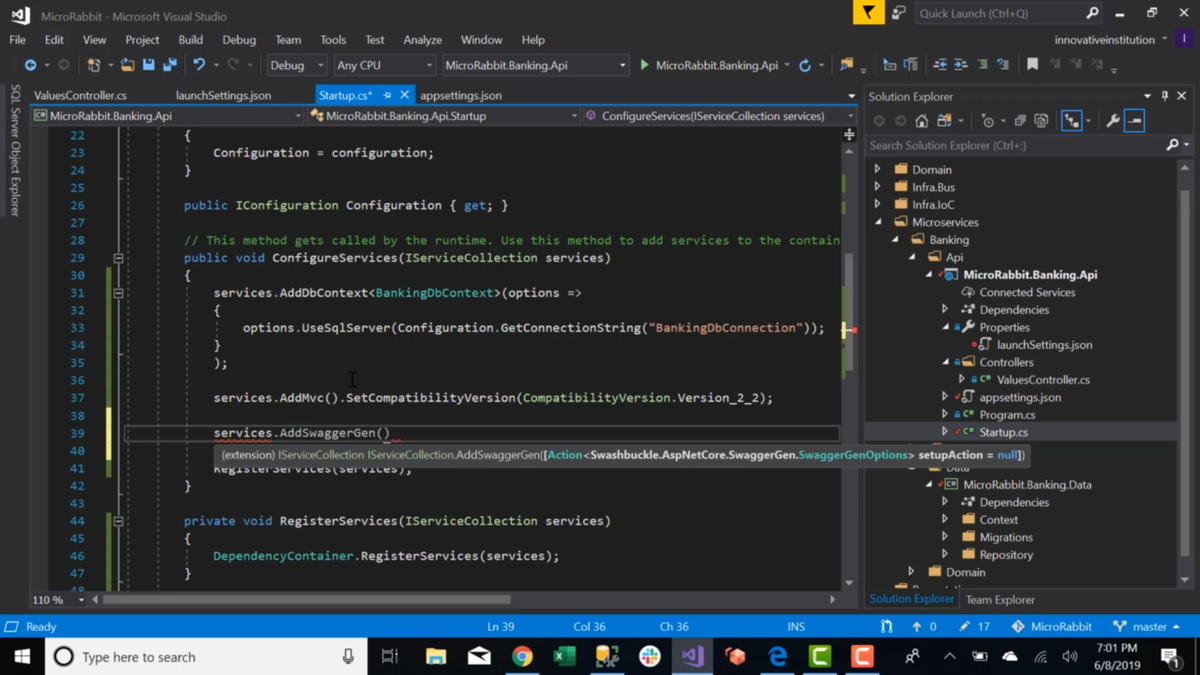The height and width of the screenshot is (675, 1200).
Task: Click the Navigate Backward arrow in toolbar
Action: pyautogui.click(x=30, y=65)
